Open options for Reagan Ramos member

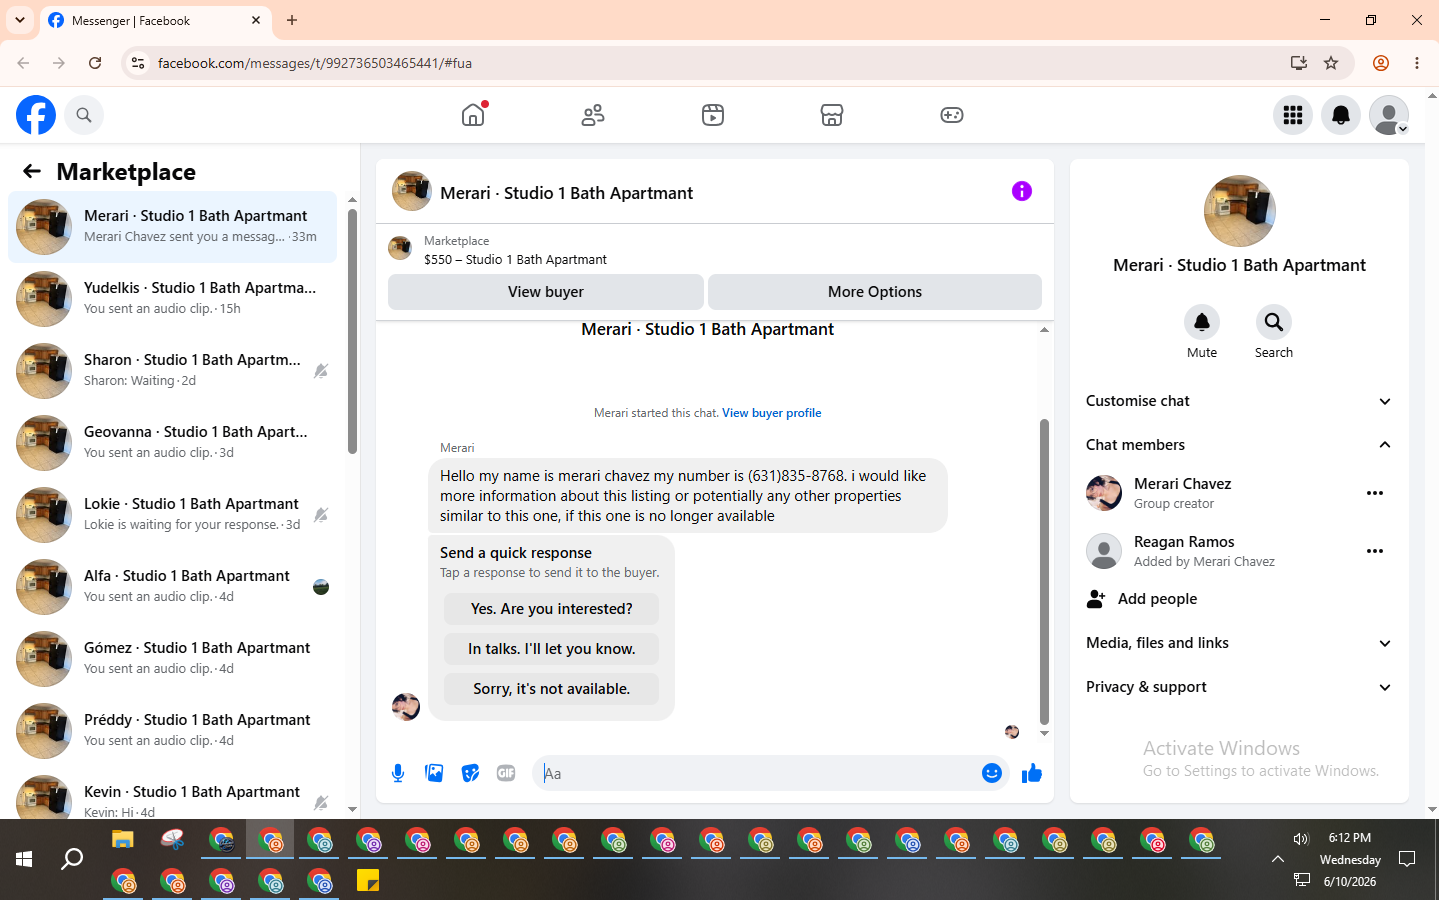point(1375,551)
